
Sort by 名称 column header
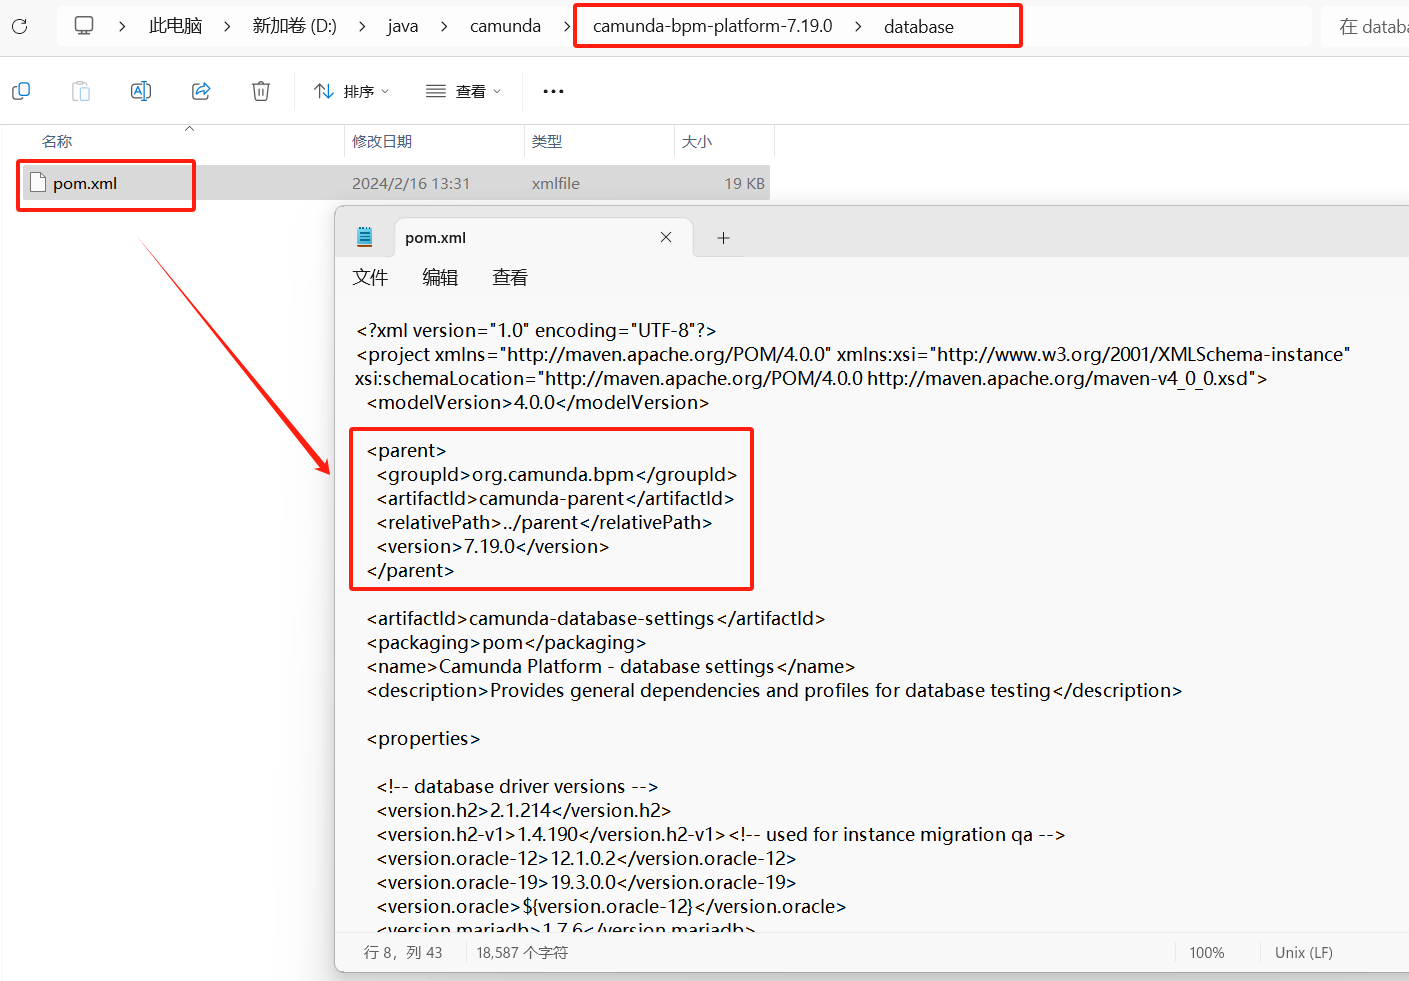57,141
